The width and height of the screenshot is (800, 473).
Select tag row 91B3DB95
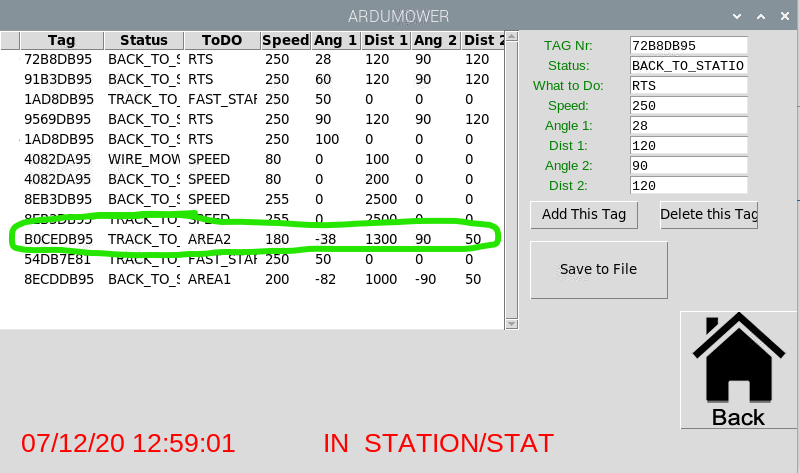click(x=253, y=79)
